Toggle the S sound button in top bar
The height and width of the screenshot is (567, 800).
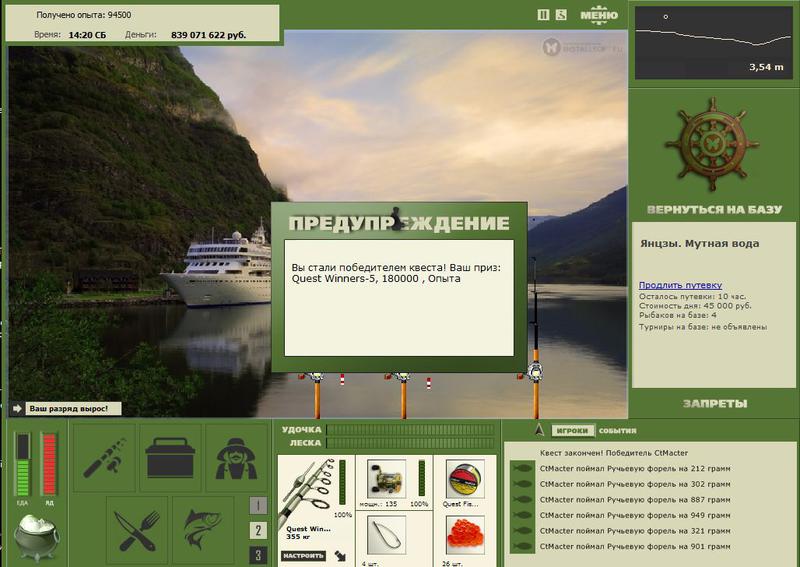(x=561, y=15)
